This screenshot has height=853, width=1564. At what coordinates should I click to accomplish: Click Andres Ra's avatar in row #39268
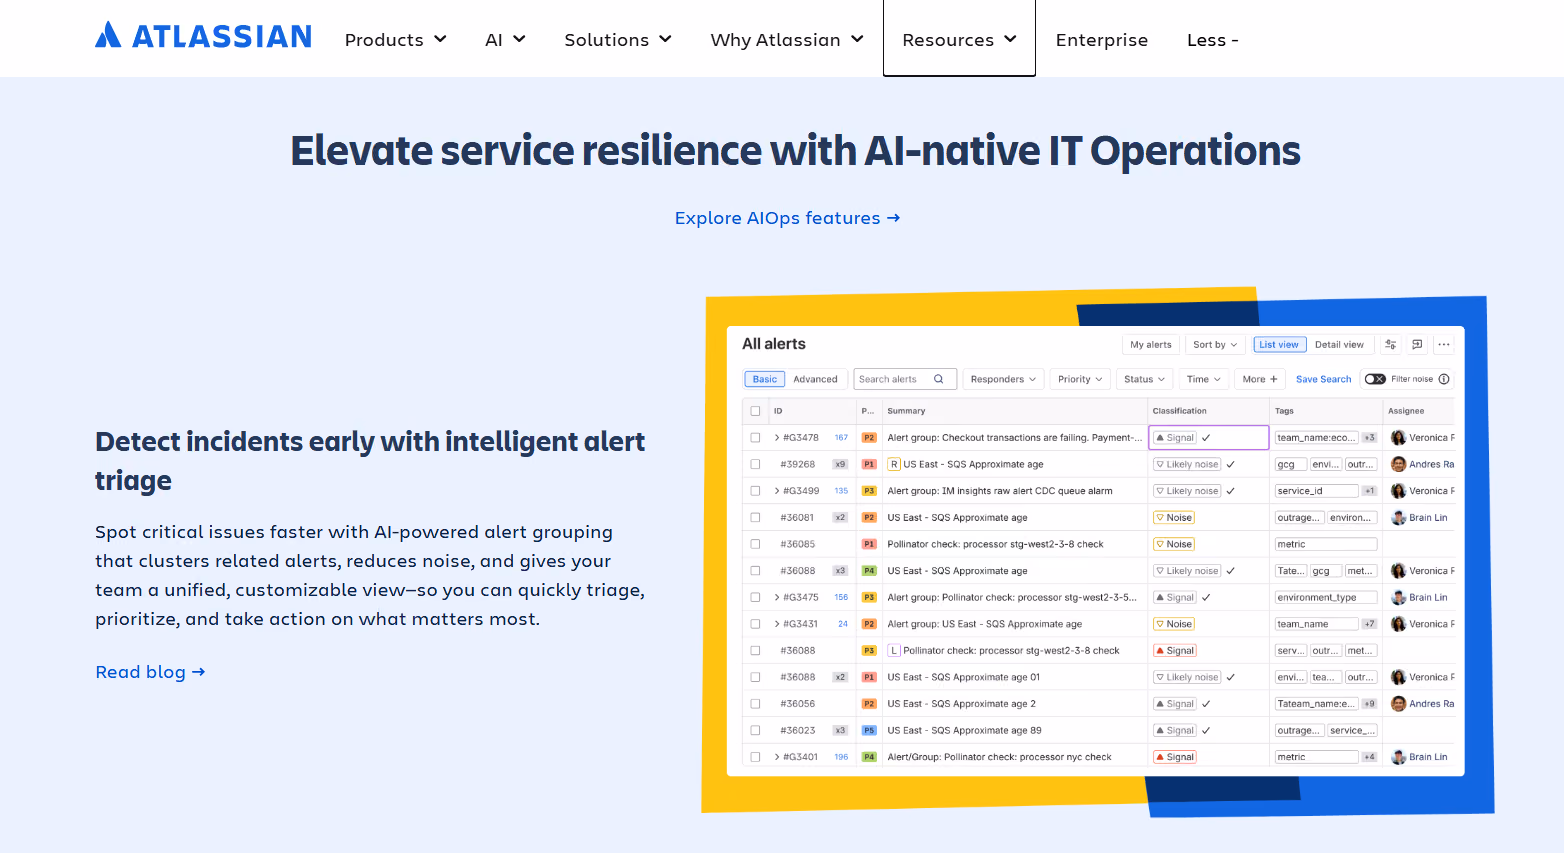[1398, 464]
